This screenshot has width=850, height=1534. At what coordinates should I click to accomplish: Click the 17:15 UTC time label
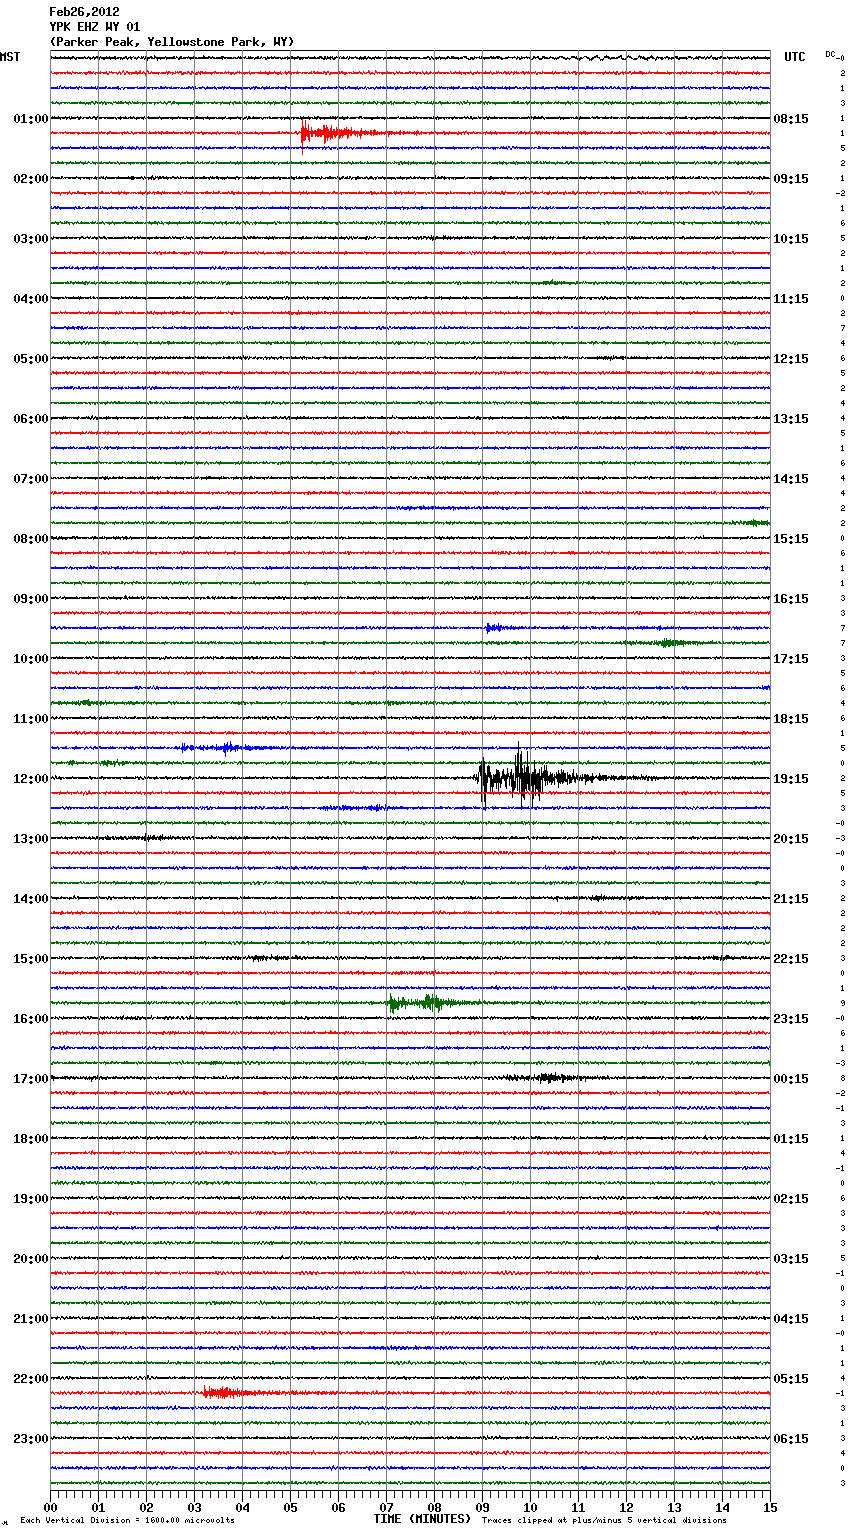pyautogui.click(x=791, y=659)
